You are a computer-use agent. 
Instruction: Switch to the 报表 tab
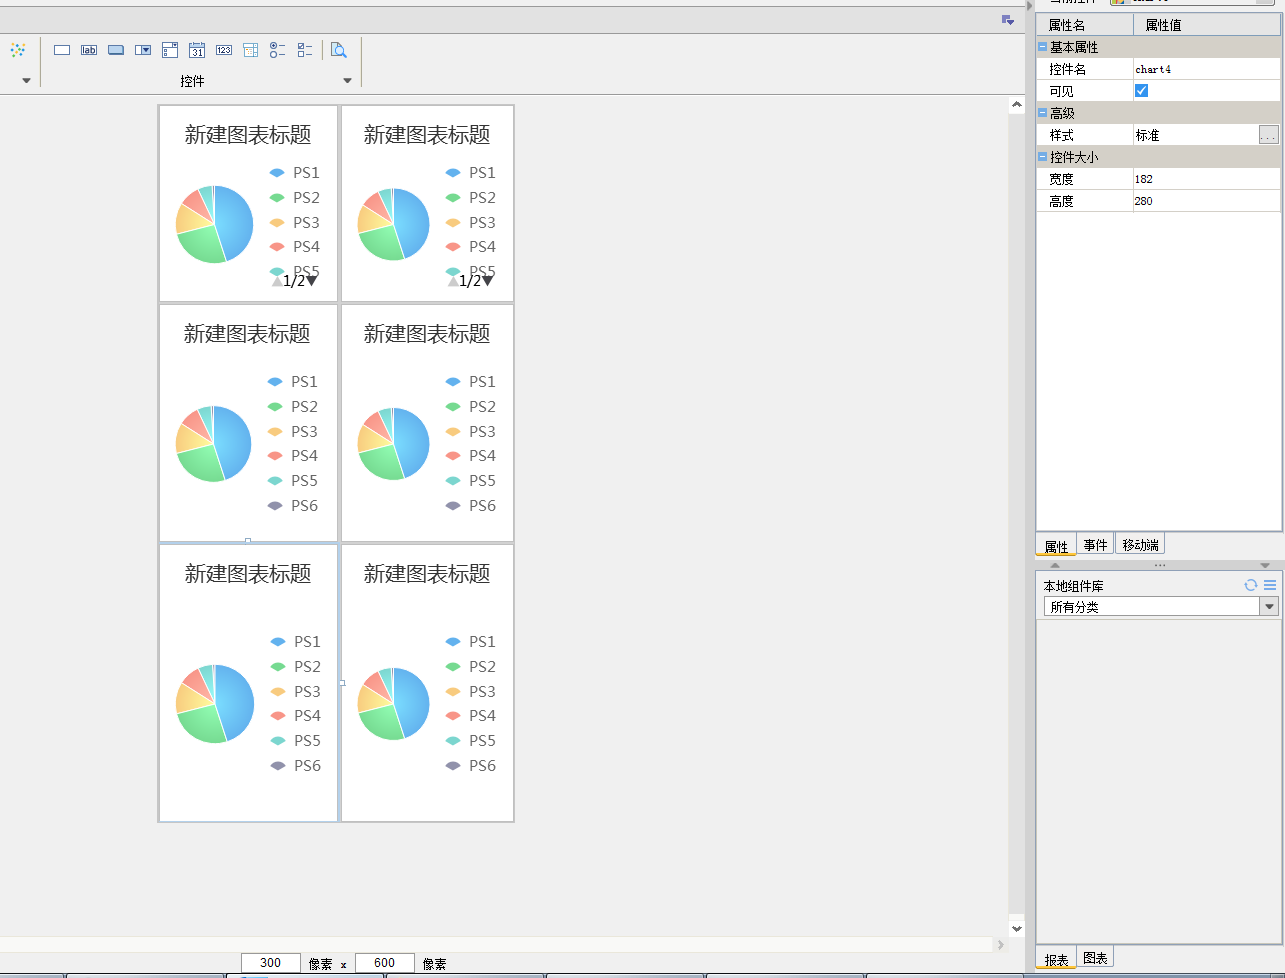pos(1056,958)
